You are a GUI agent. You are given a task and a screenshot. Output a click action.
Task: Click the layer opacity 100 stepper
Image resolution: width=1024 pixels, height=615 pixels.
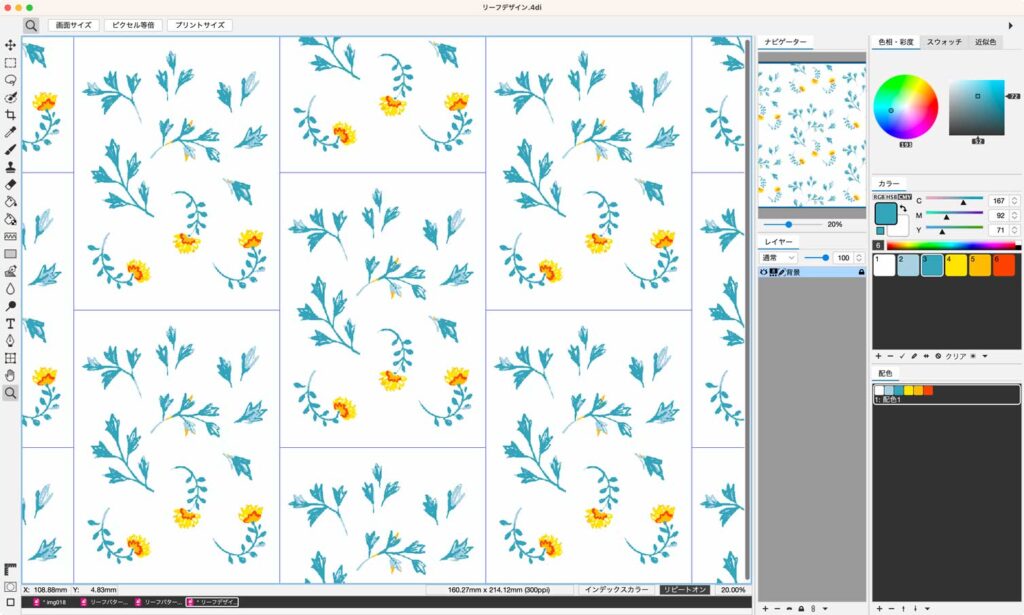[x=859, y=258]
